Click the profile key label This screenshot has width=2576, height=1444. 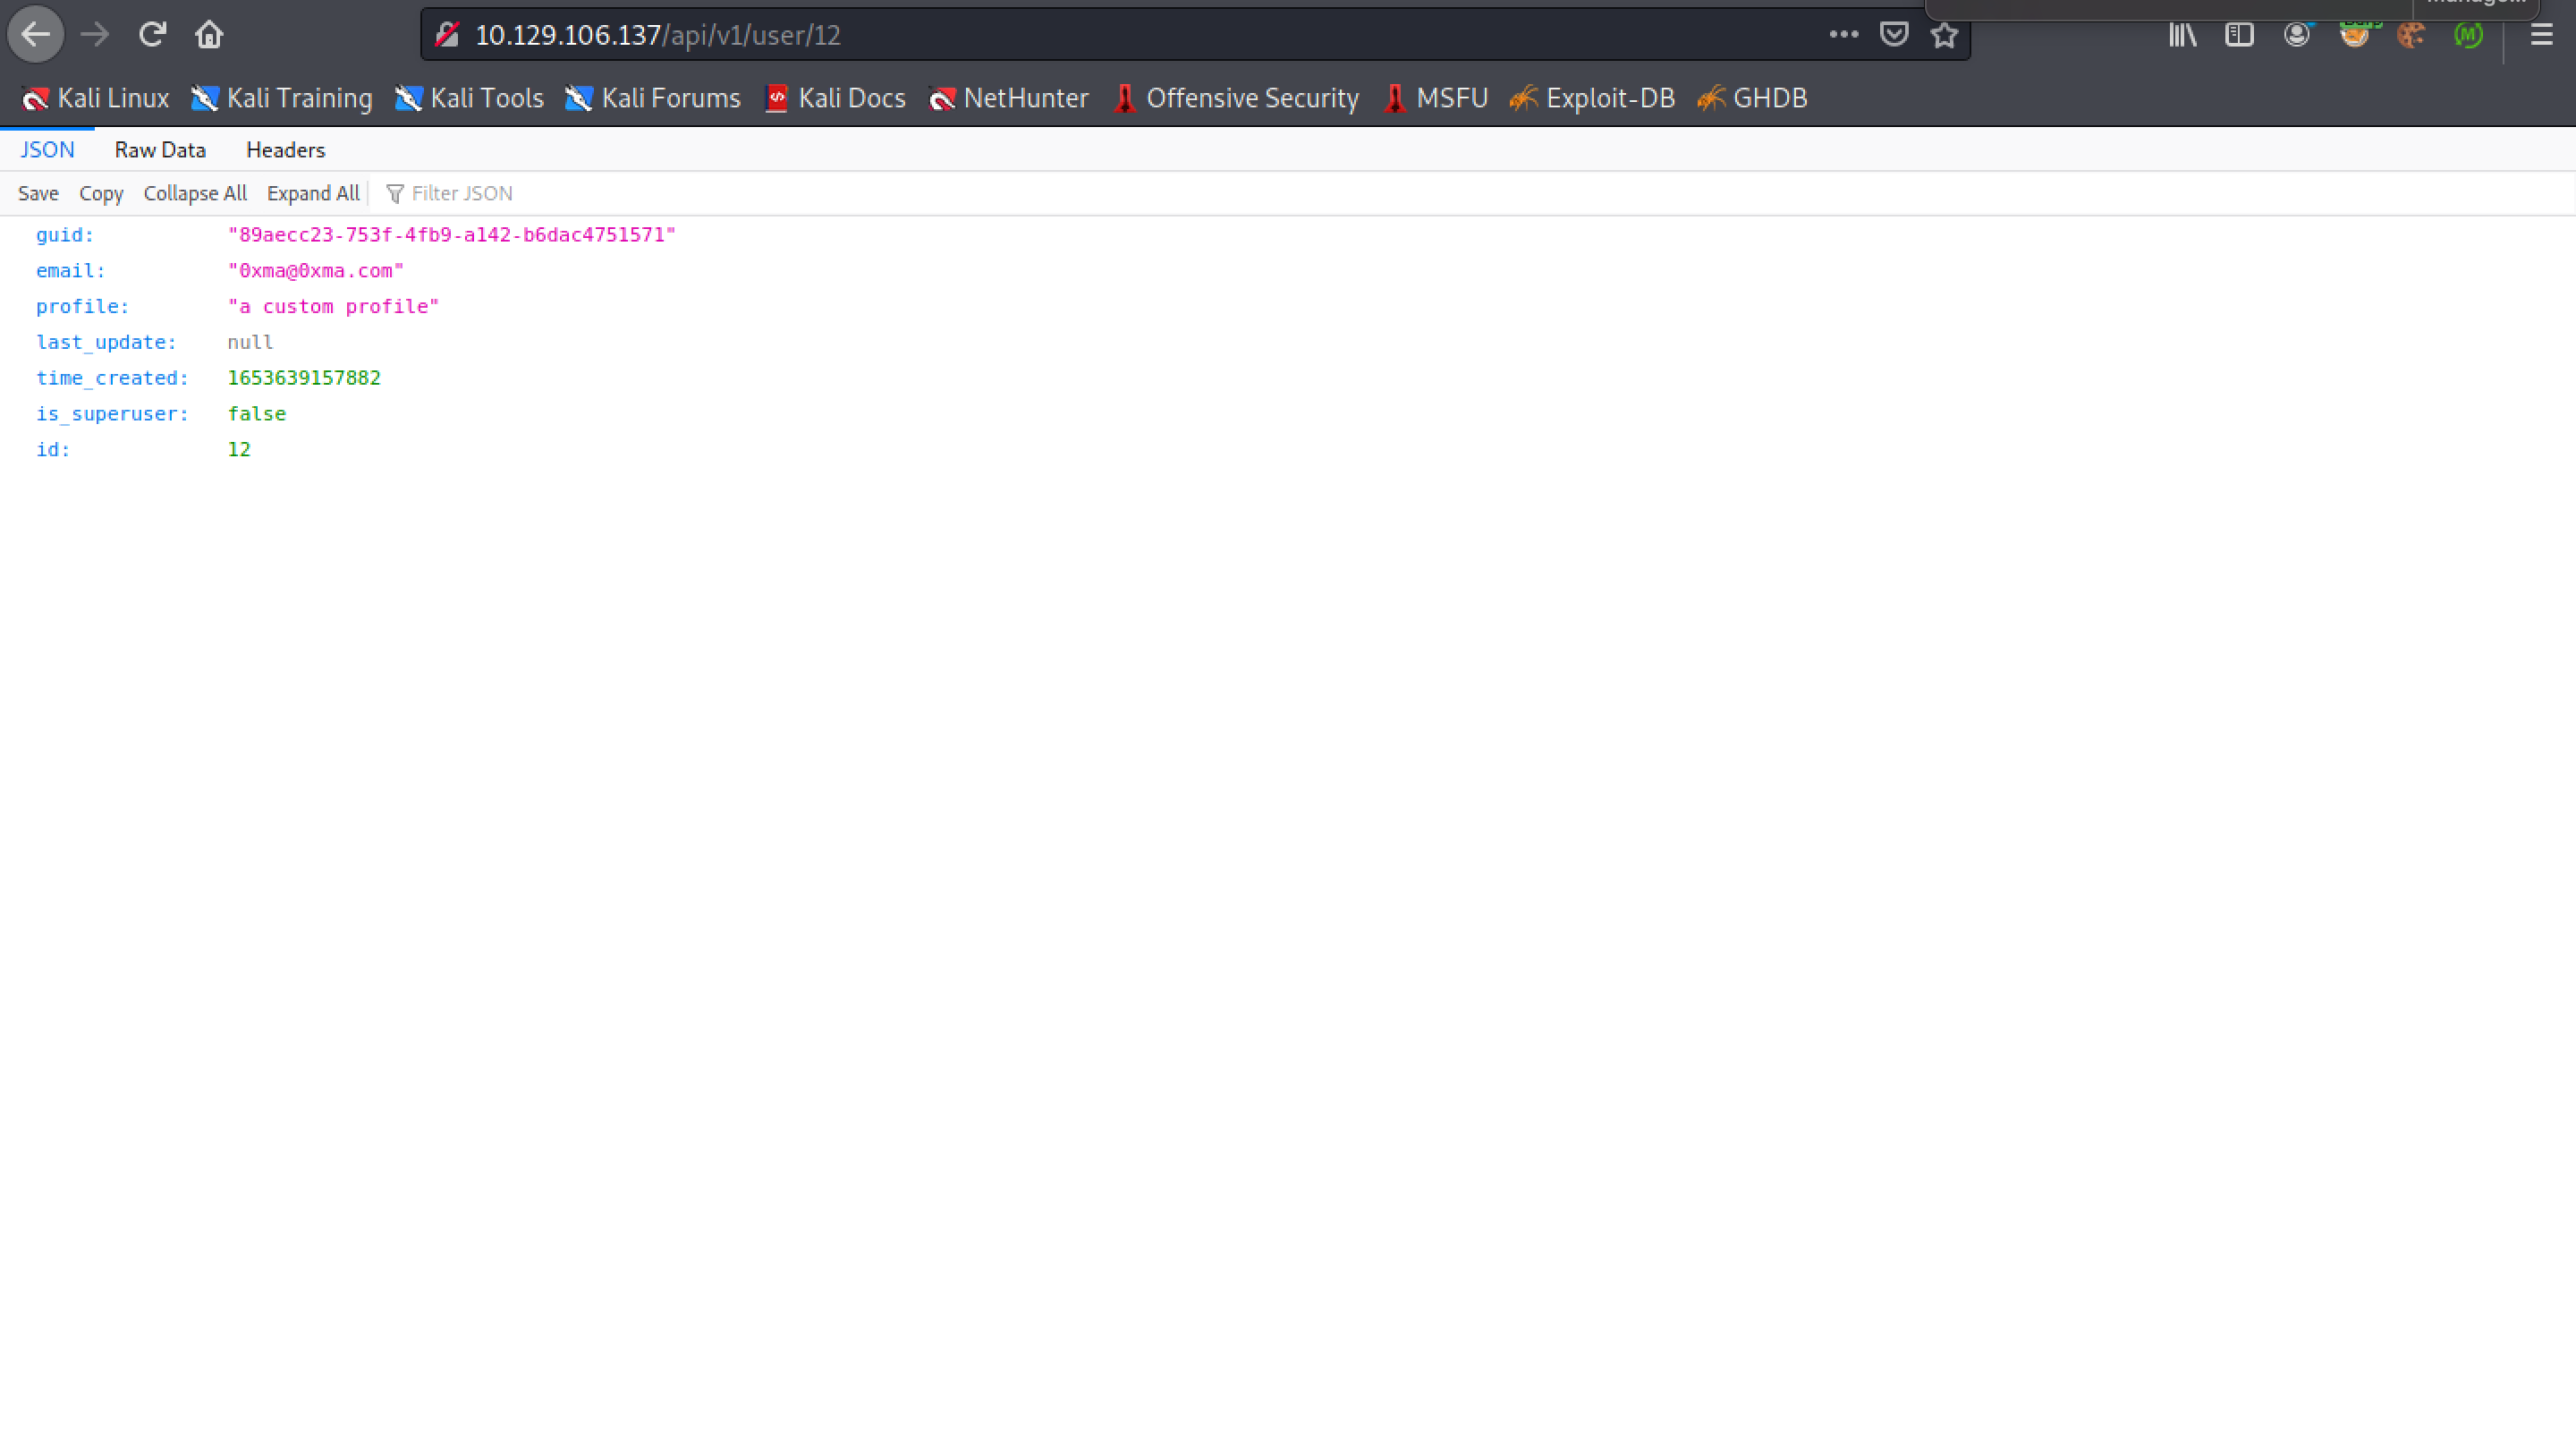click(x=83, y=307)
